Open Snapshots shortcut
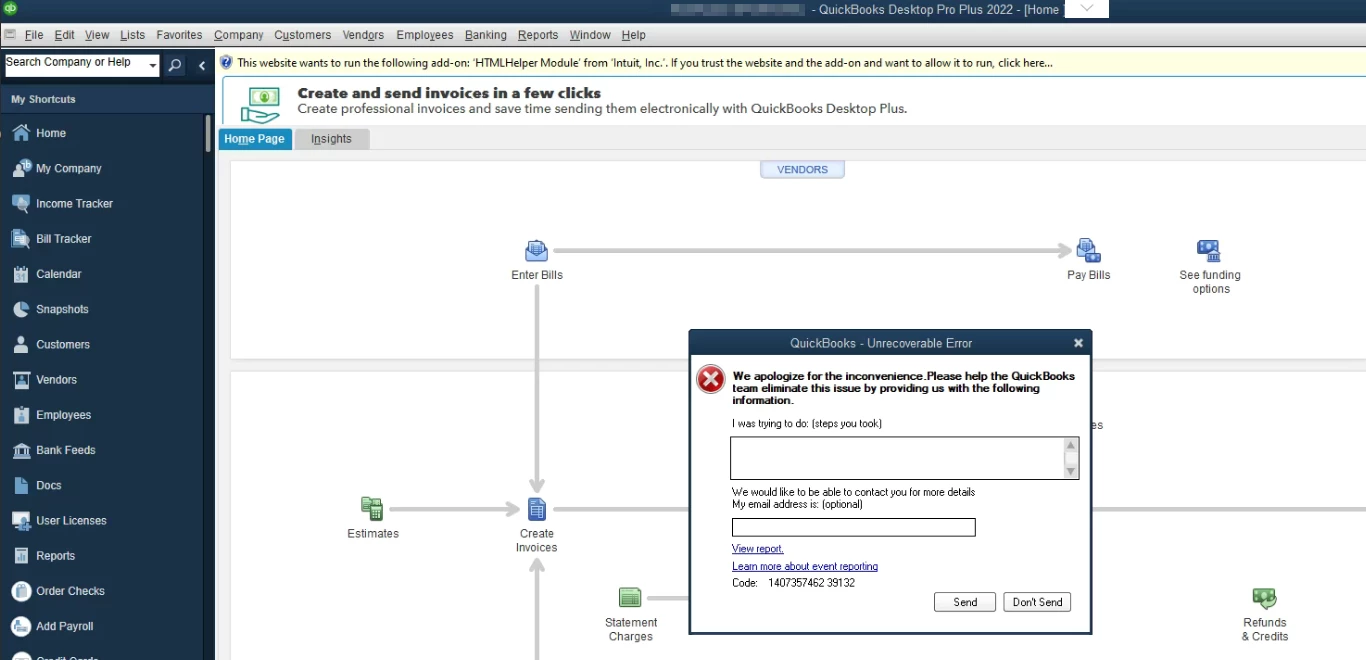The width and height of the screenshot is (1366, 660). [62, 309]
